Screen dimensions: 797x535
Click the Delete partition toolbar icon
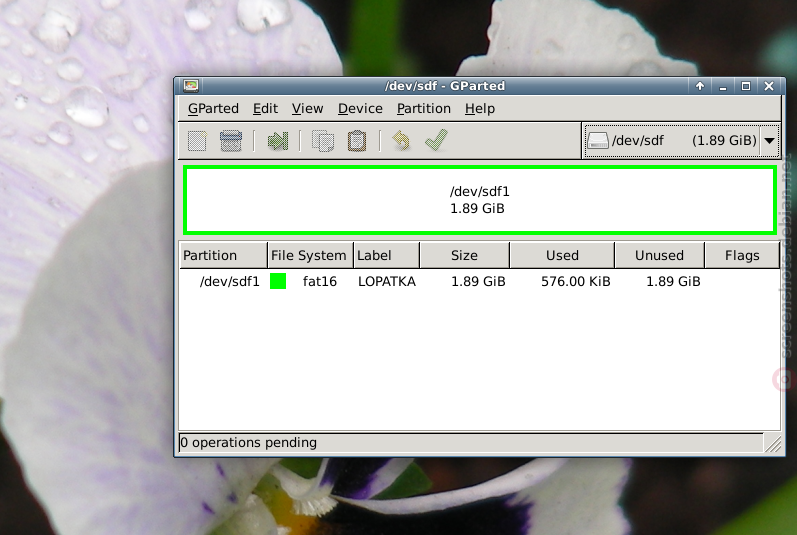231,141
